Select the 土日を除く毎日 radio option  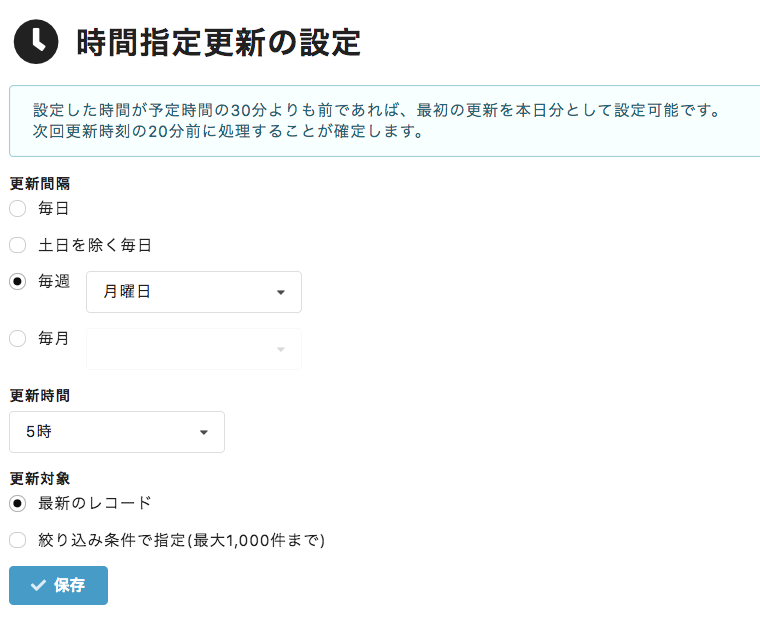pos(17,245)
